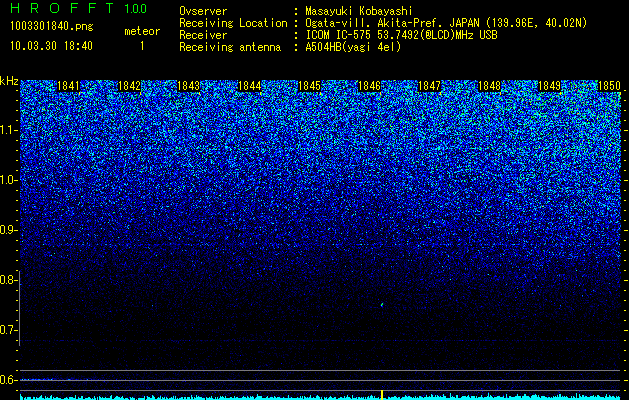Screen dimensions: 629x400
Task: Click the Ovserver field label
Action: point(203,11)
